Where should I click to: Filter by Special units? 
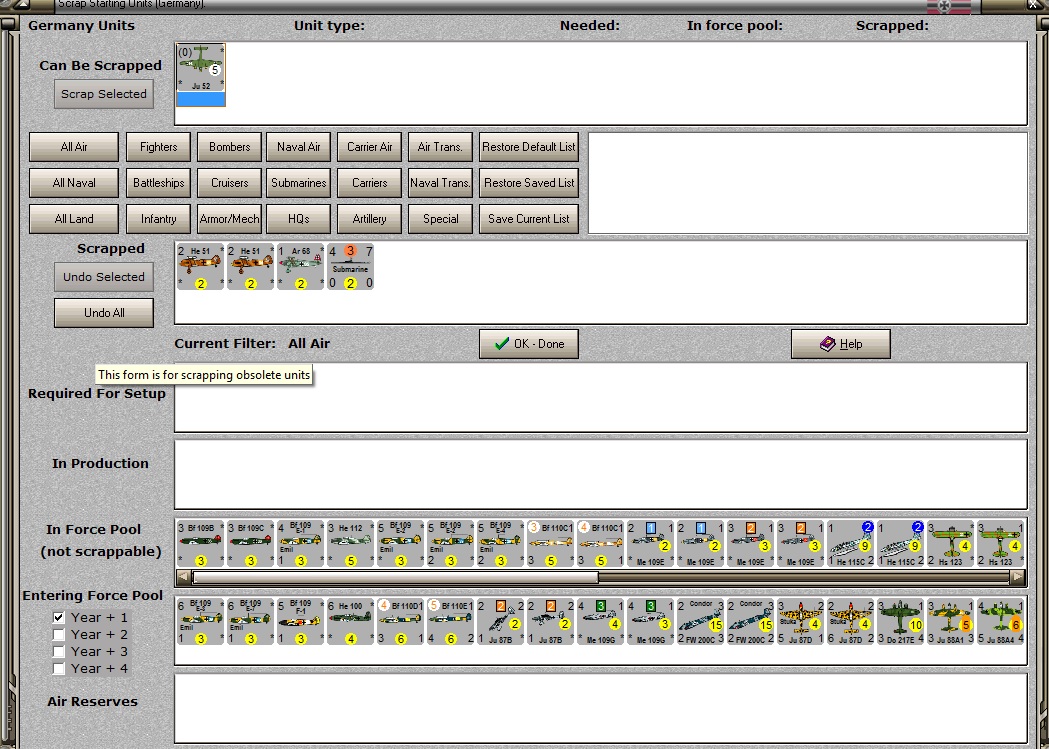coord(440,219)
